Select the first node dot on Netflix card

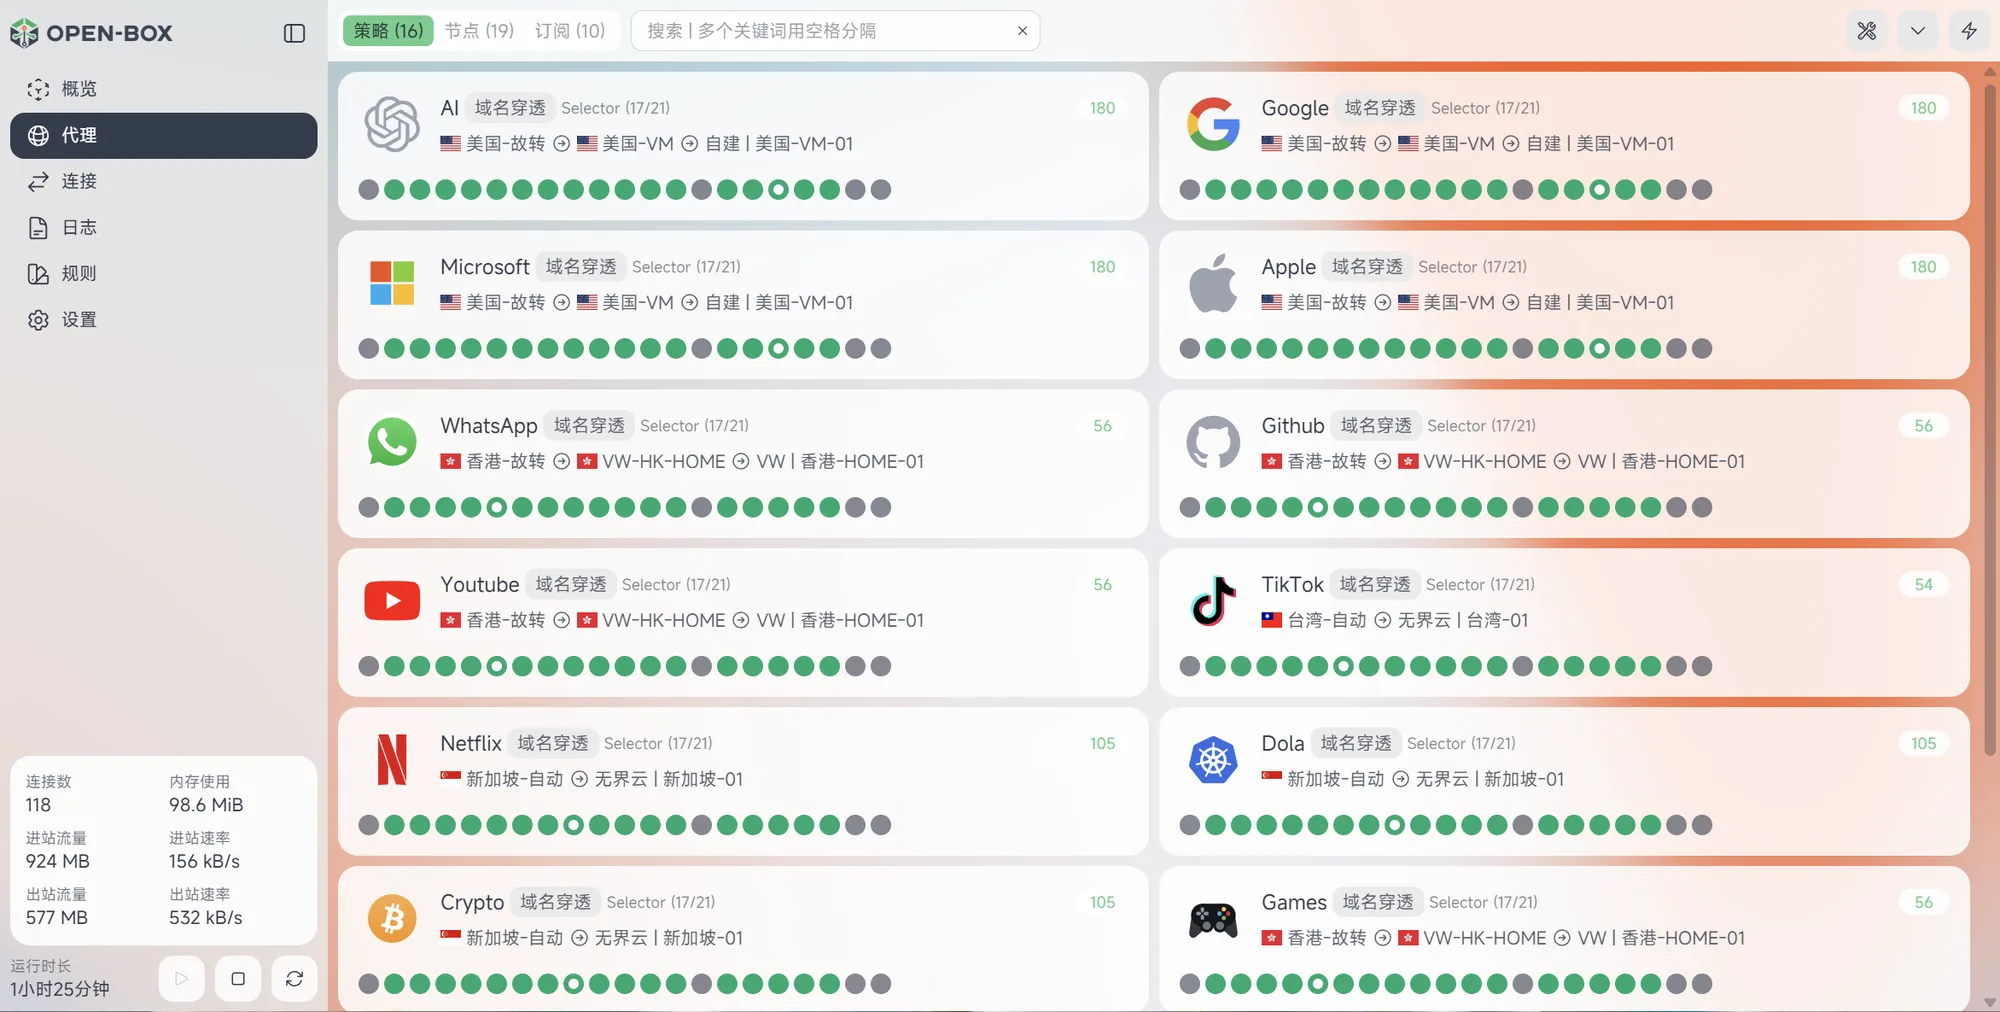click(x=368, y=826)
